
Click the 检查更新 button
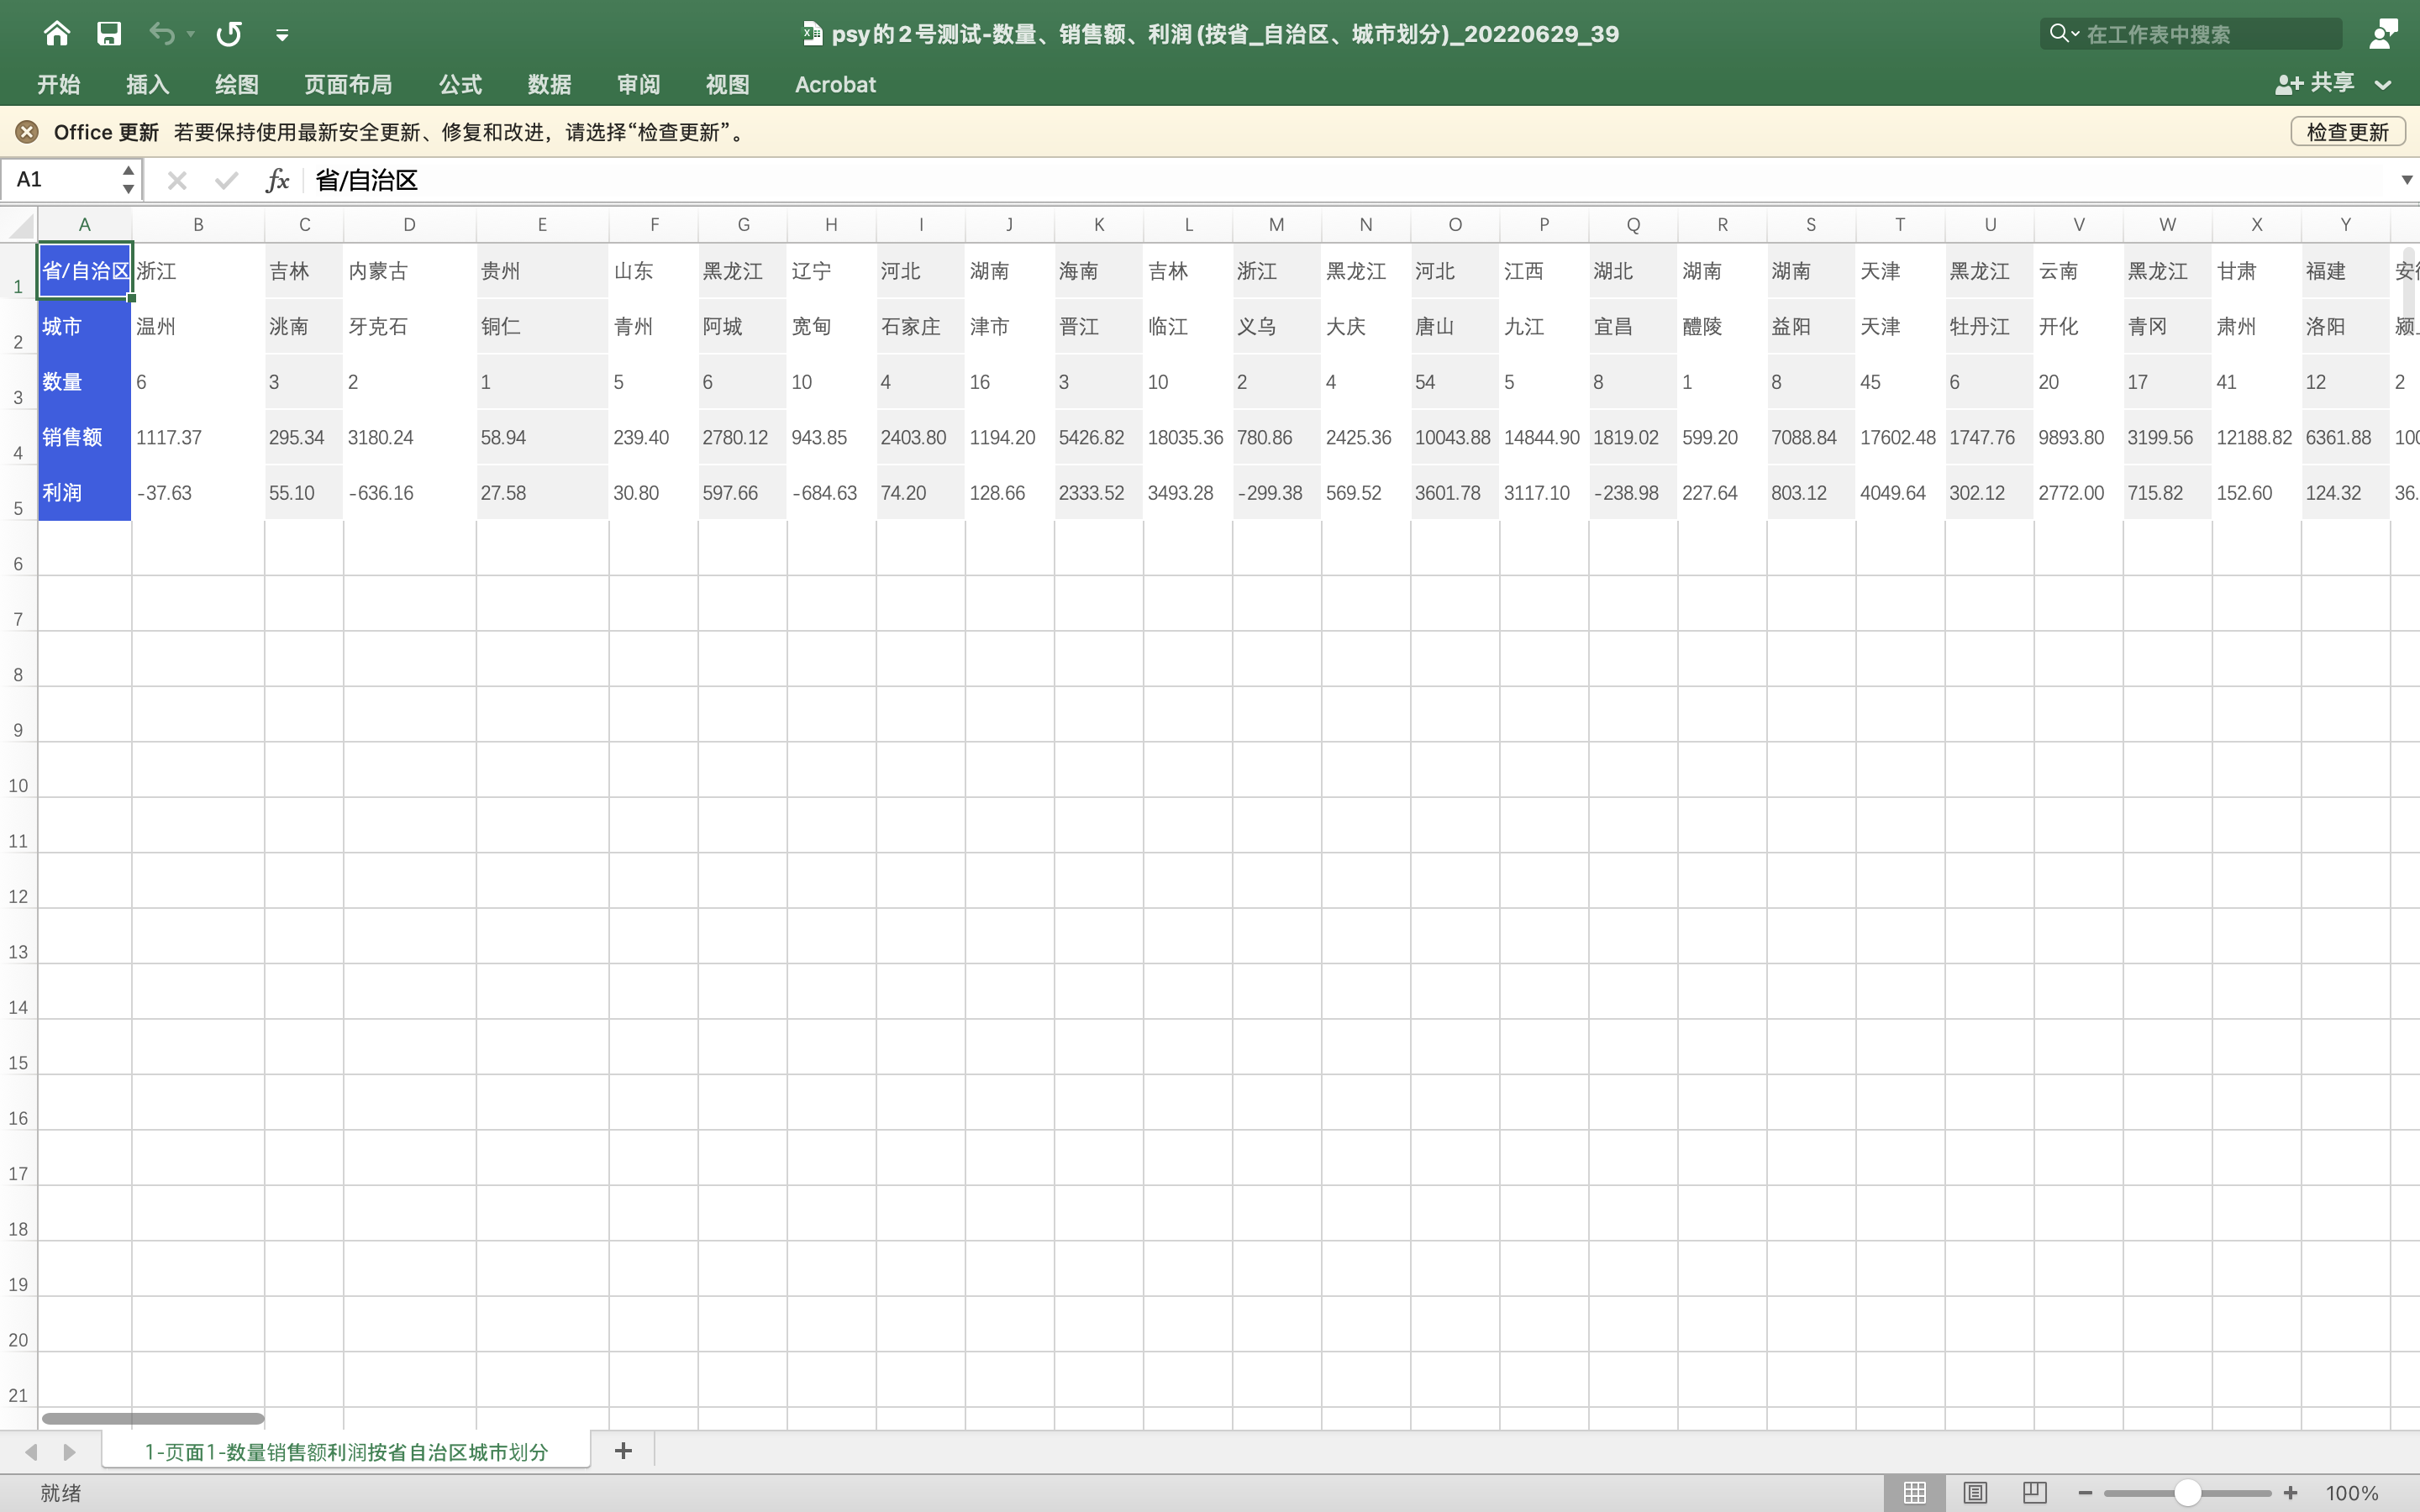tap(2346, 131)
